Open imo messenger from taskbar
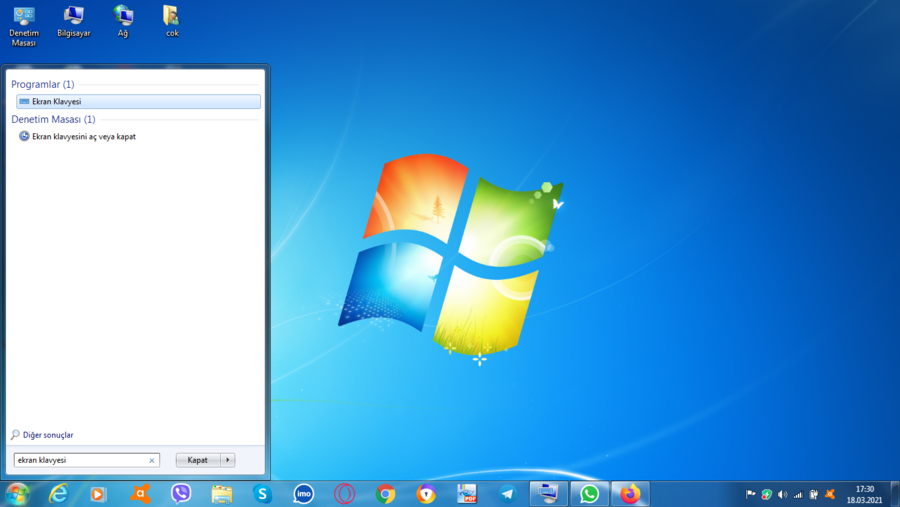The height and width of the screenshot is (507, 900). tap(304, 494)
